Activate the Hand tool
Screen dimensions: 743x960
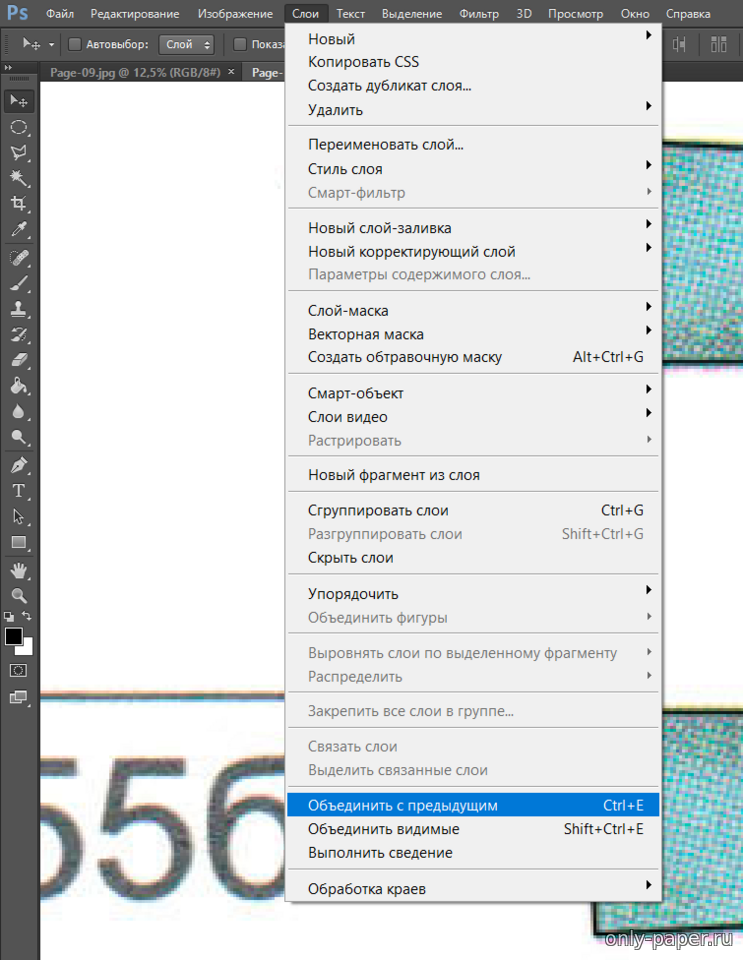tap(19, 570)
